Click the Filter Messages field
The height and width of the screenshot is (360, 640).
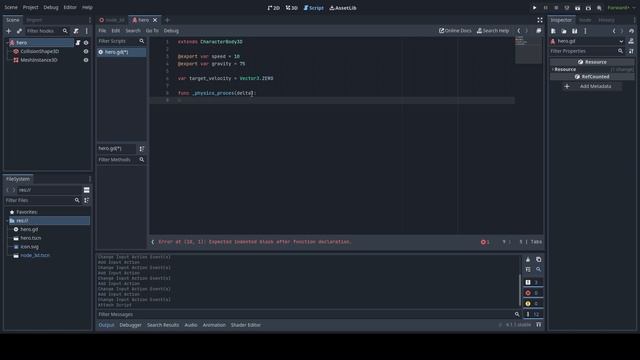pos(309,314)
